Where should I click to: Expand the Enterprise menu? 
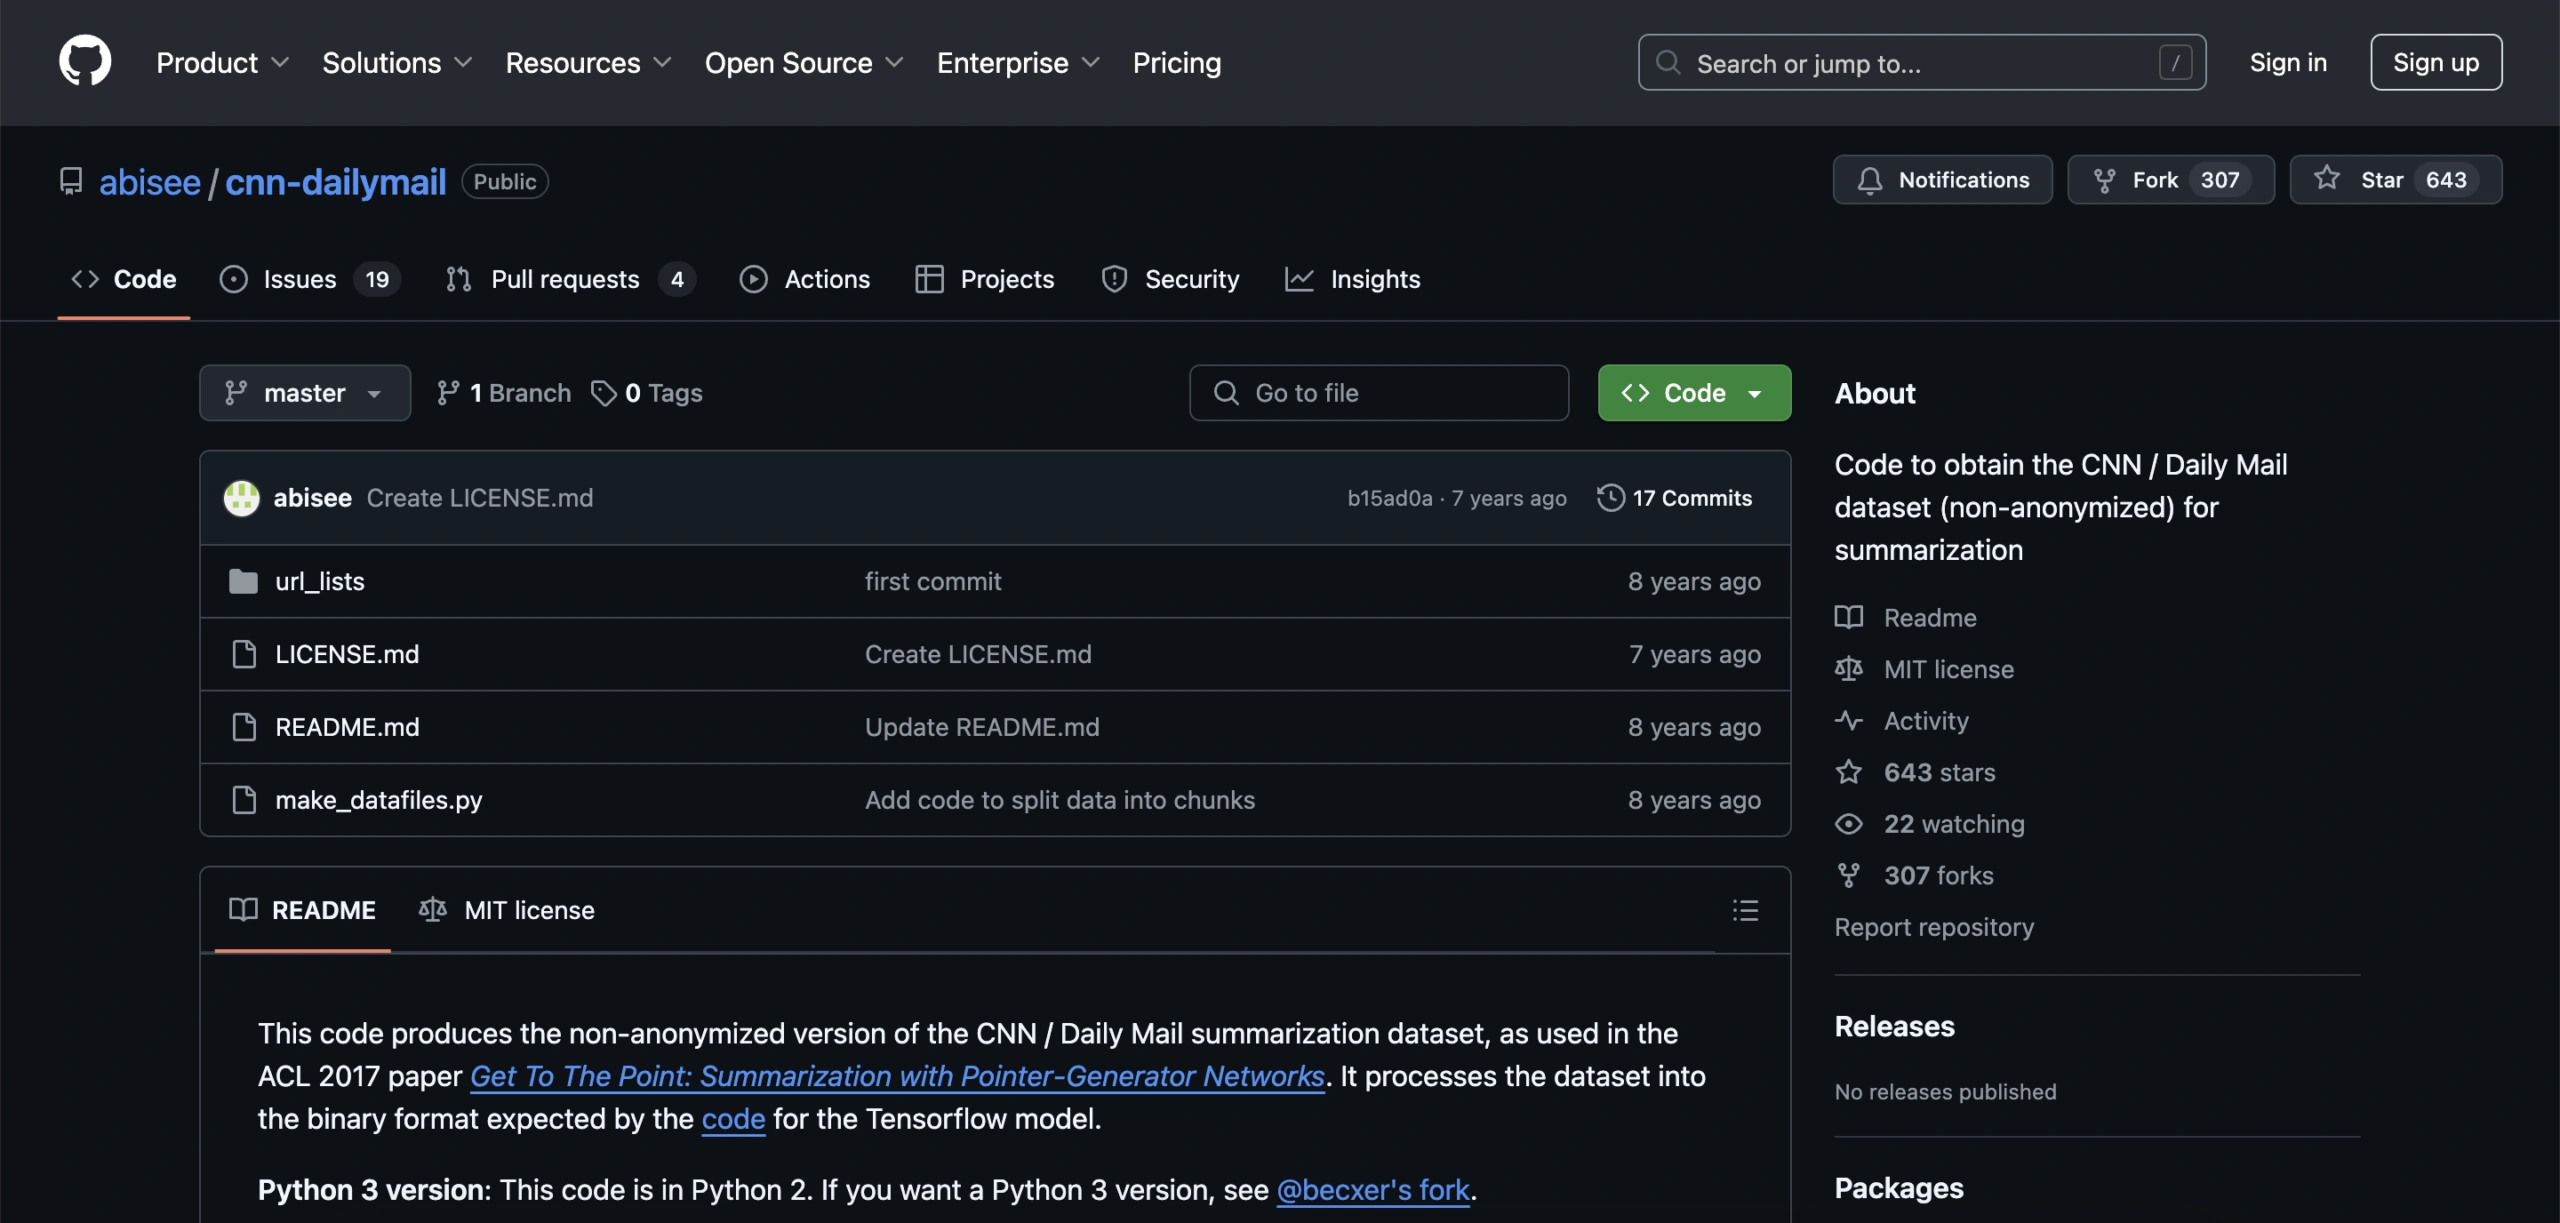pyautogui.click(x=1018, y=62)
